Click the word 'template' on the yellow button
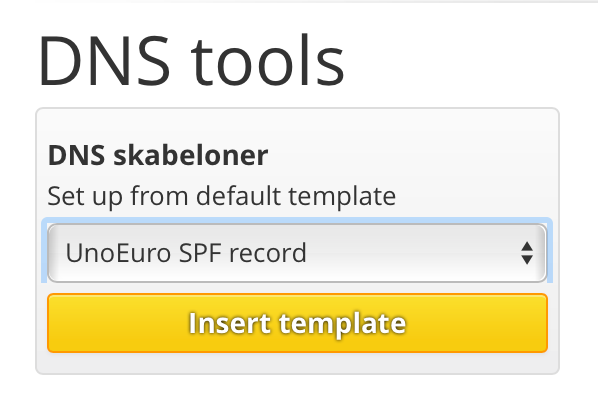 click(342, 324)
